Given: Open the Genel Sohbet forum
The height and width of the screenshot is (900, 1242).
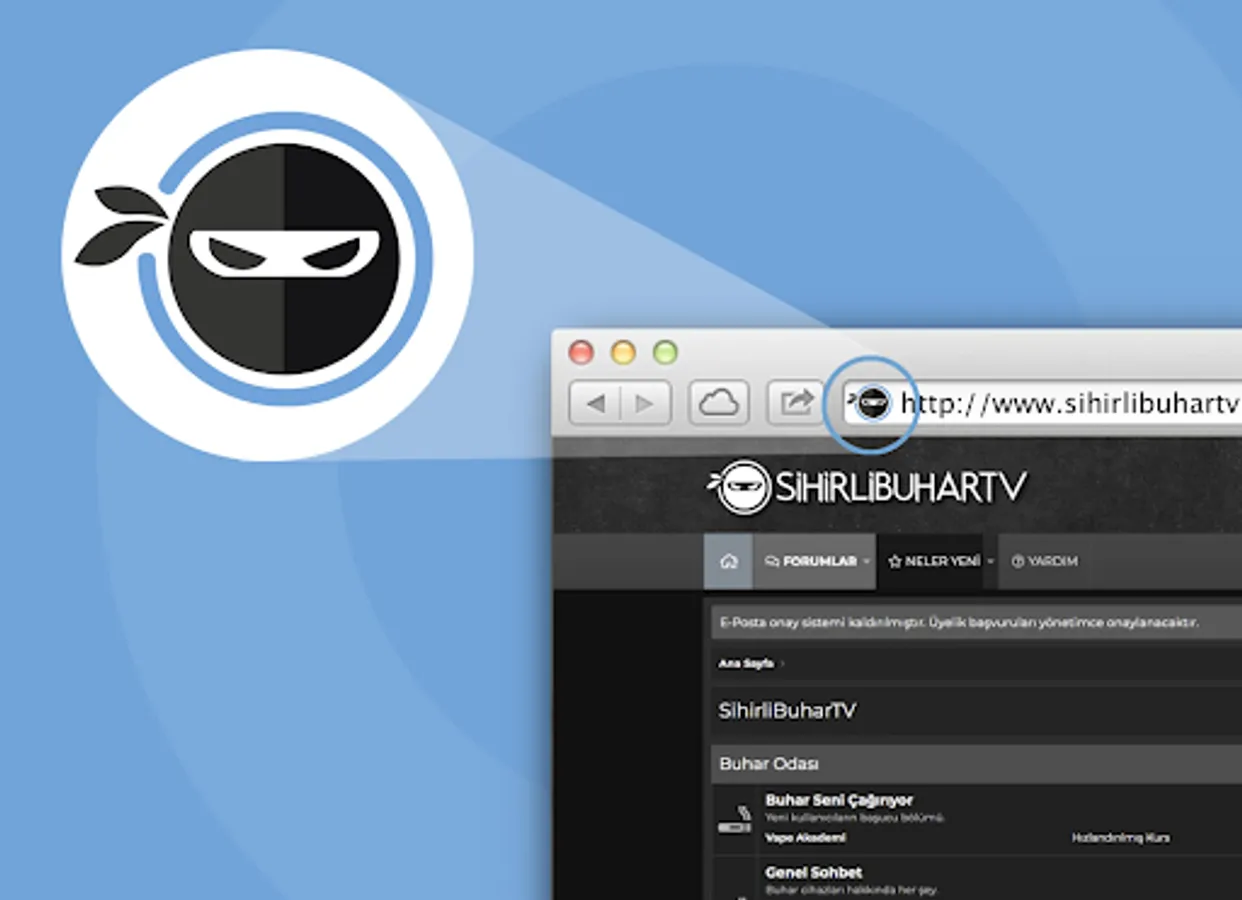Looking at the screenshot, I should point(813,873).
